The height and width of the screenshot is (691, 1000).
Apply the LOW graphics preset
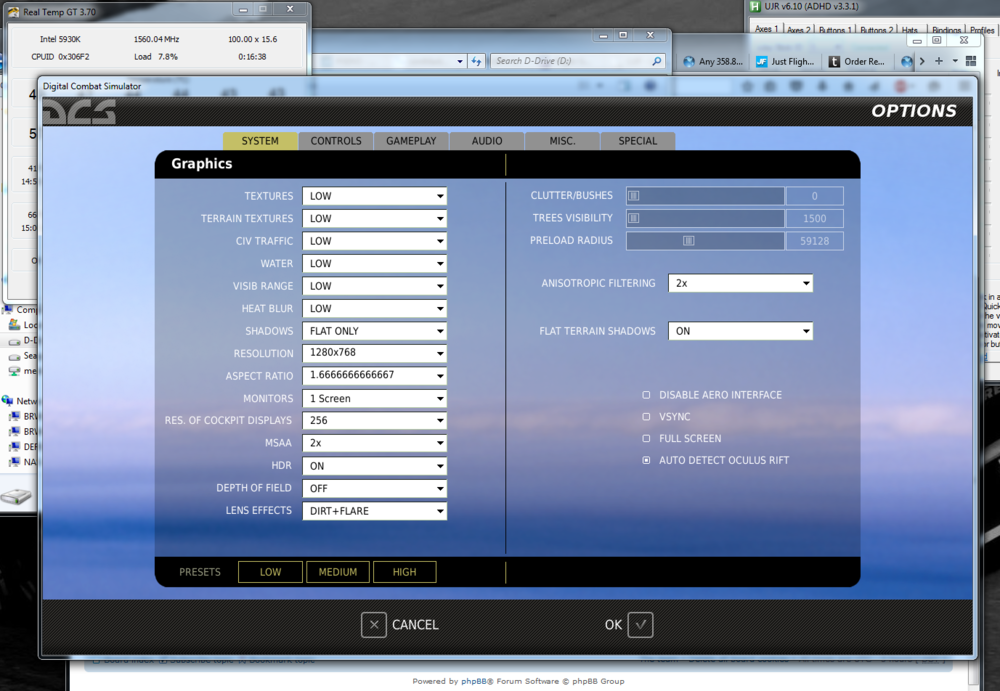click(x=270, y=572)
